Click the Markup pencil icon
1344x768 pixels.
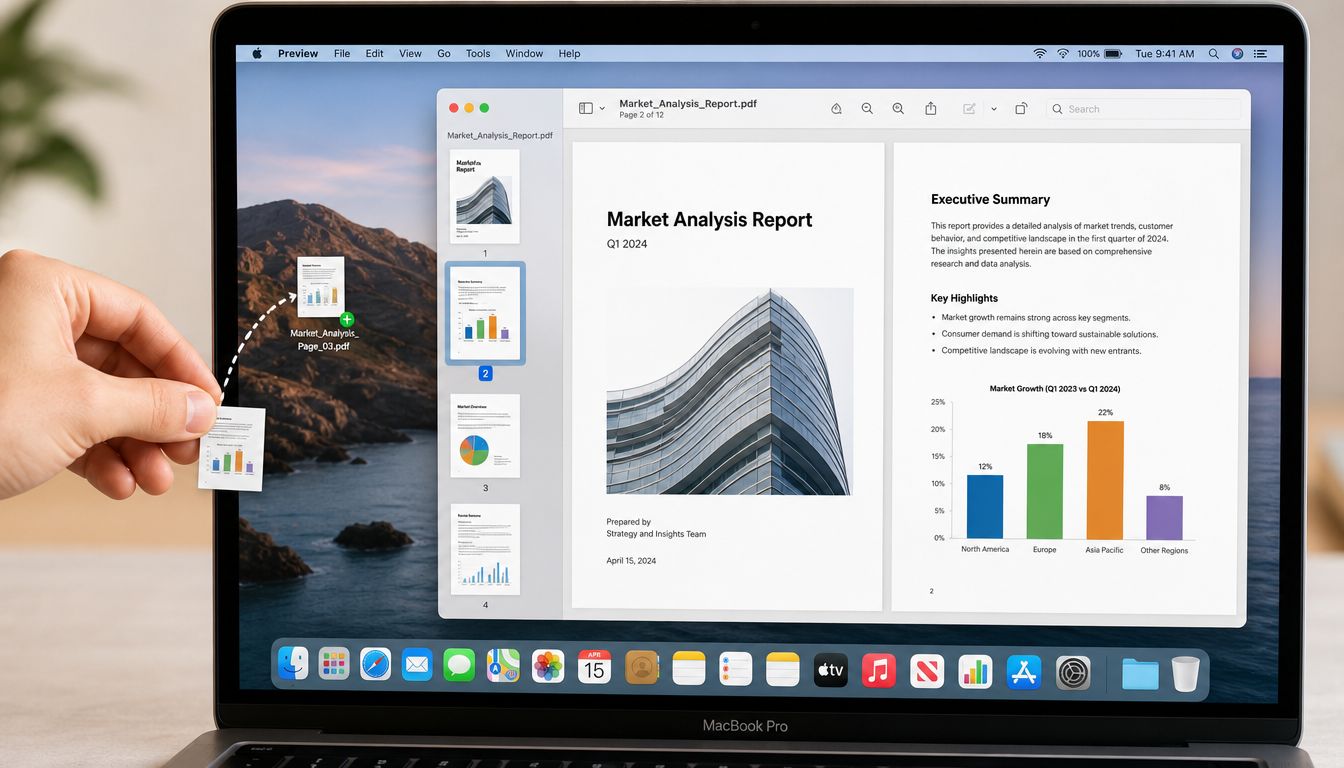pos(969,108)
